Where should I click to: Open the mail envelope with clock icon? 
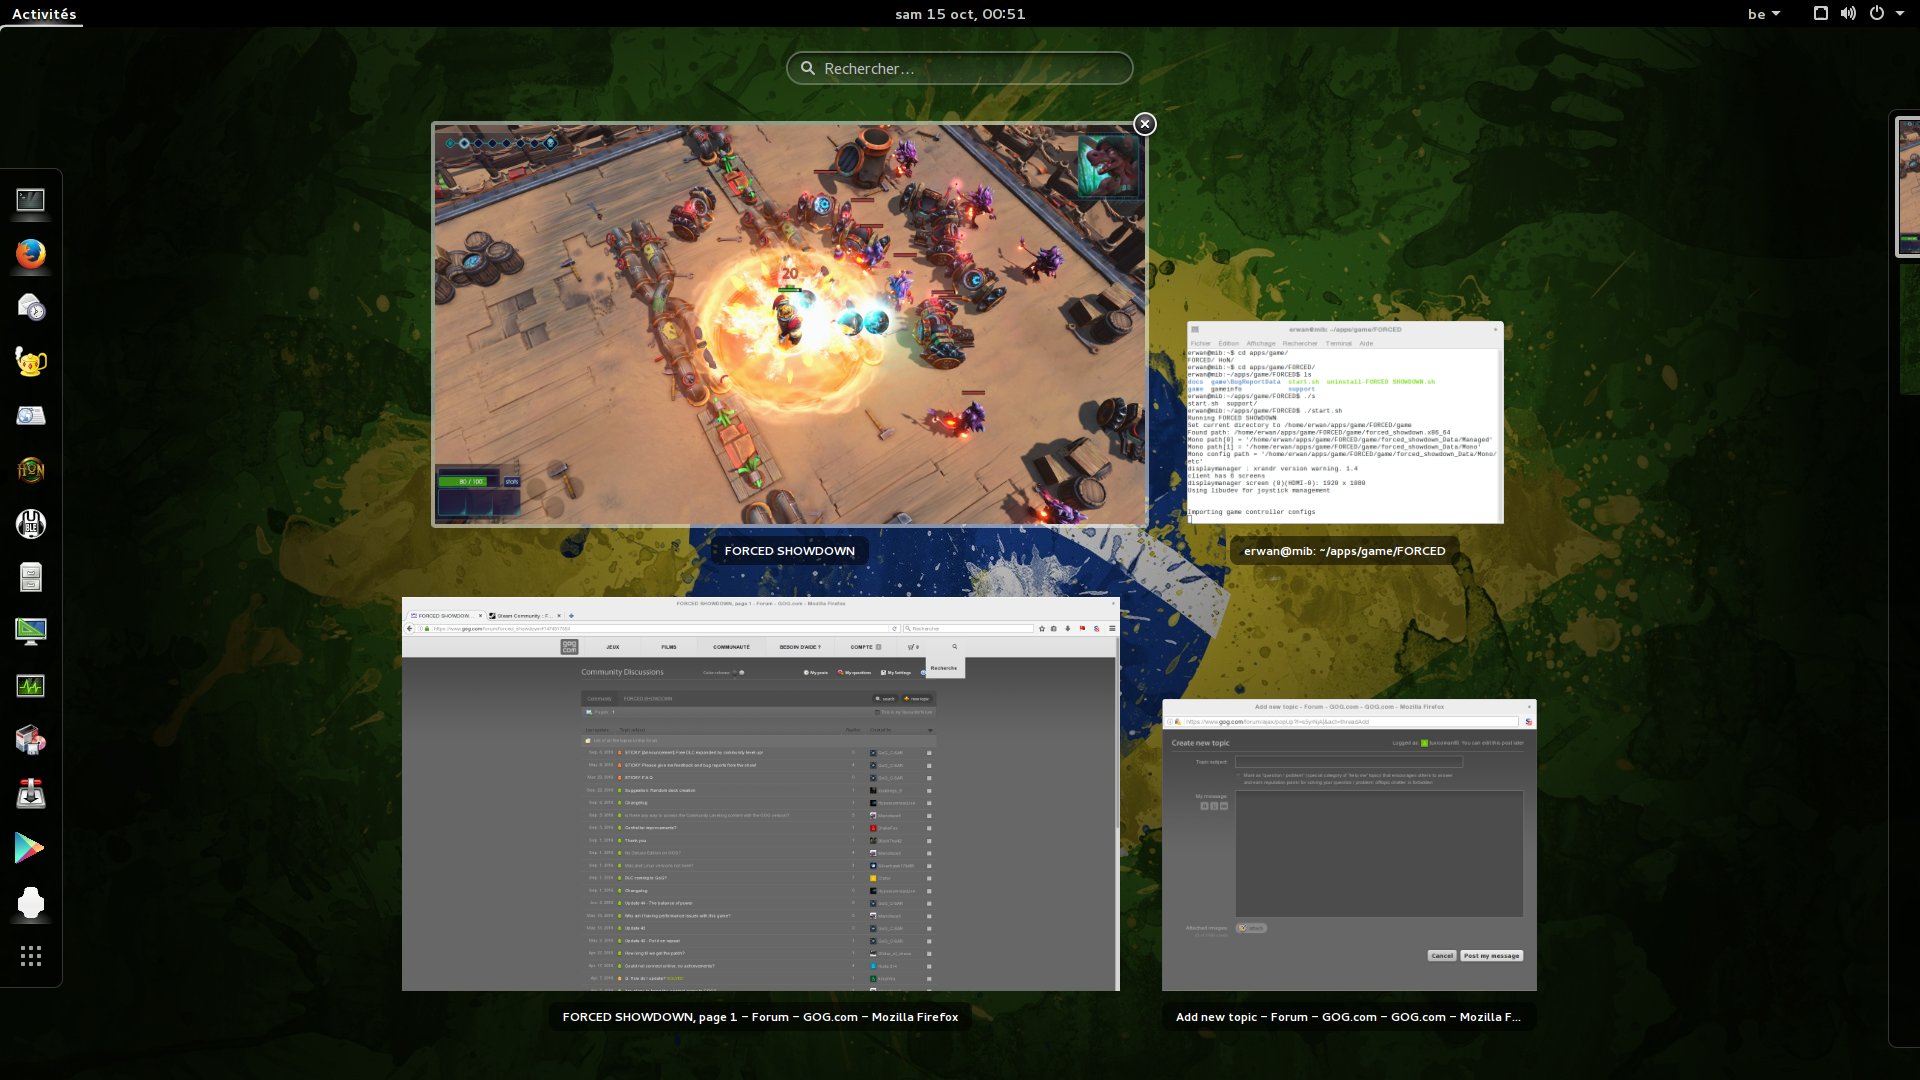[x=31, y=308]
